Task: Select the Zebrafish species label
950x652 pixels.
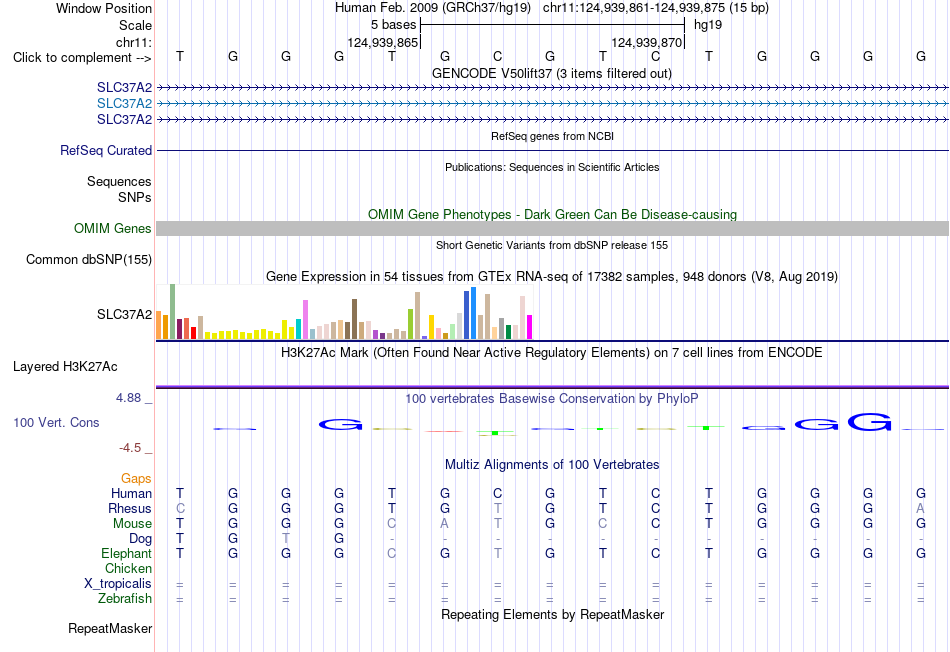Action: [x=125, y=599]
